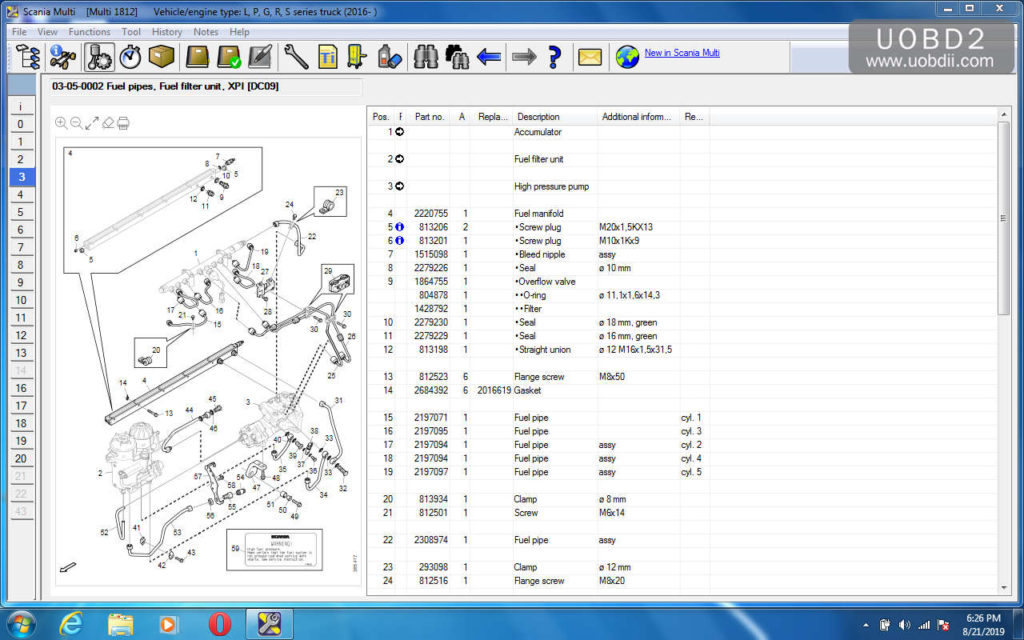Zoom out of the parts diagram
The width and height of the screenshot is (1024, 640).
click(76, 123)
